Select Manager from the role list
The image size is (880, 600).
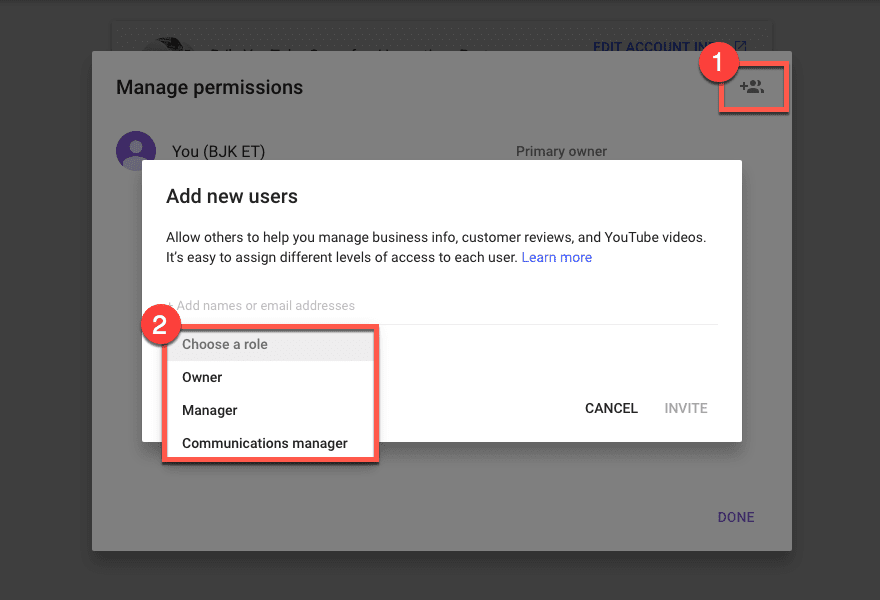(x=209, y=410)
